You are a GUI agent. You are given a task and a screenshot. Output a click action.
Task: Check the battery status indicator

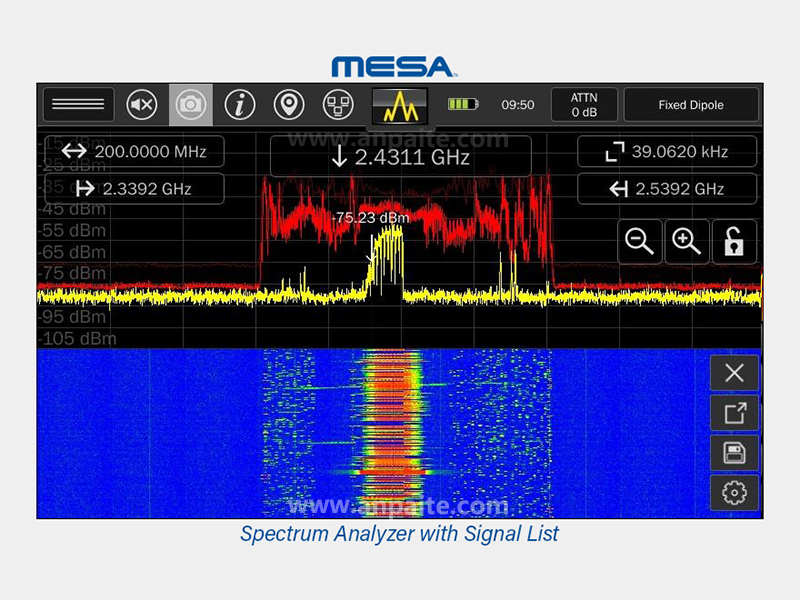tap(463, 104)
